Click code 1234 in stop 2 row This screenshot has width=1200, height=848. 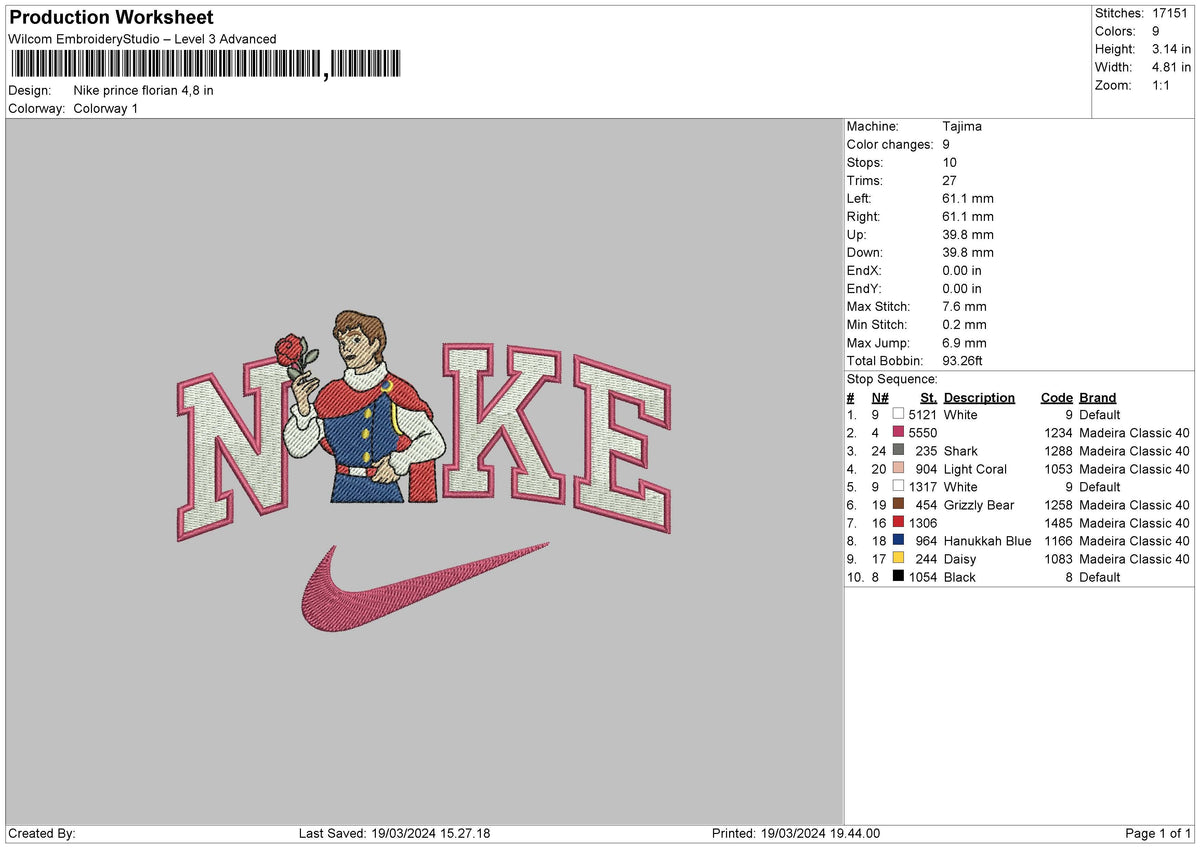1058,433
